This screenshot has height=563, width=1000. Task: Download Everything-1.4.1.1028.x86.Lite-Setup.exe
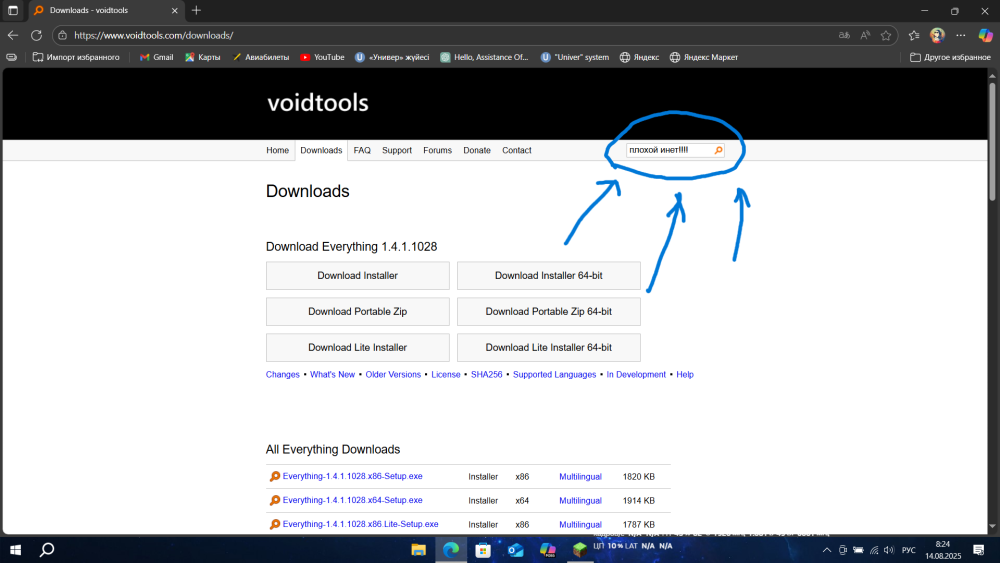coord(360,524)
